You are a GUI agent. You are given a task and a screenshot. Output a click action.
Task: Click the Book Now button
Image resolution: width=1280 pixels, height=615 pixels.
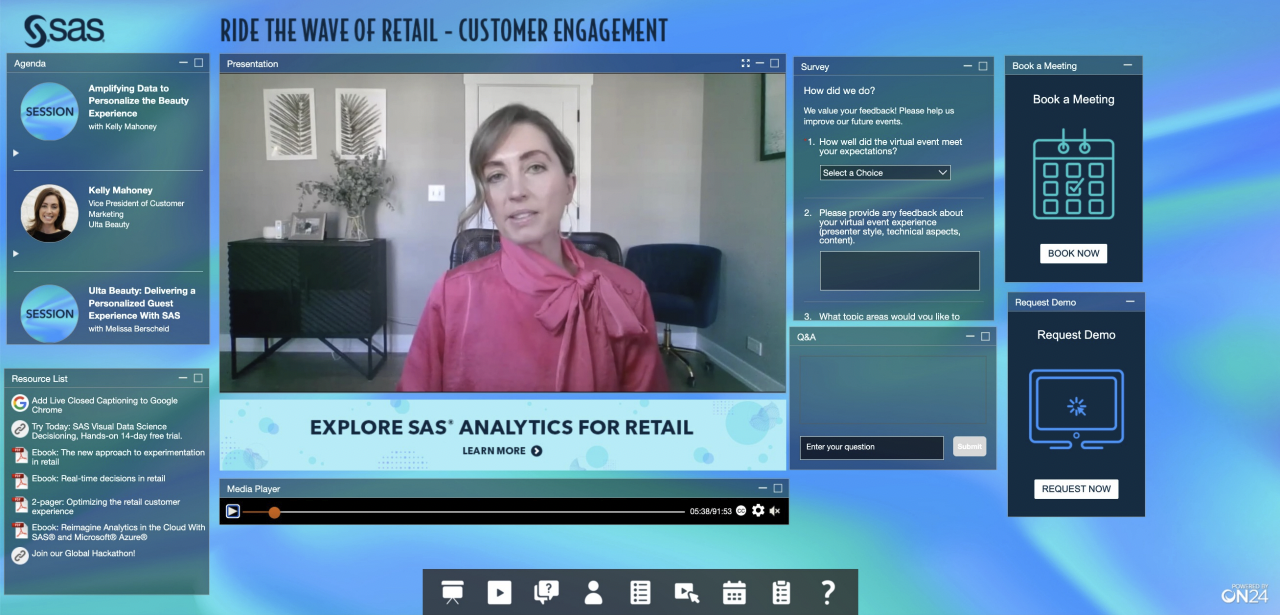coord(1073,253)
